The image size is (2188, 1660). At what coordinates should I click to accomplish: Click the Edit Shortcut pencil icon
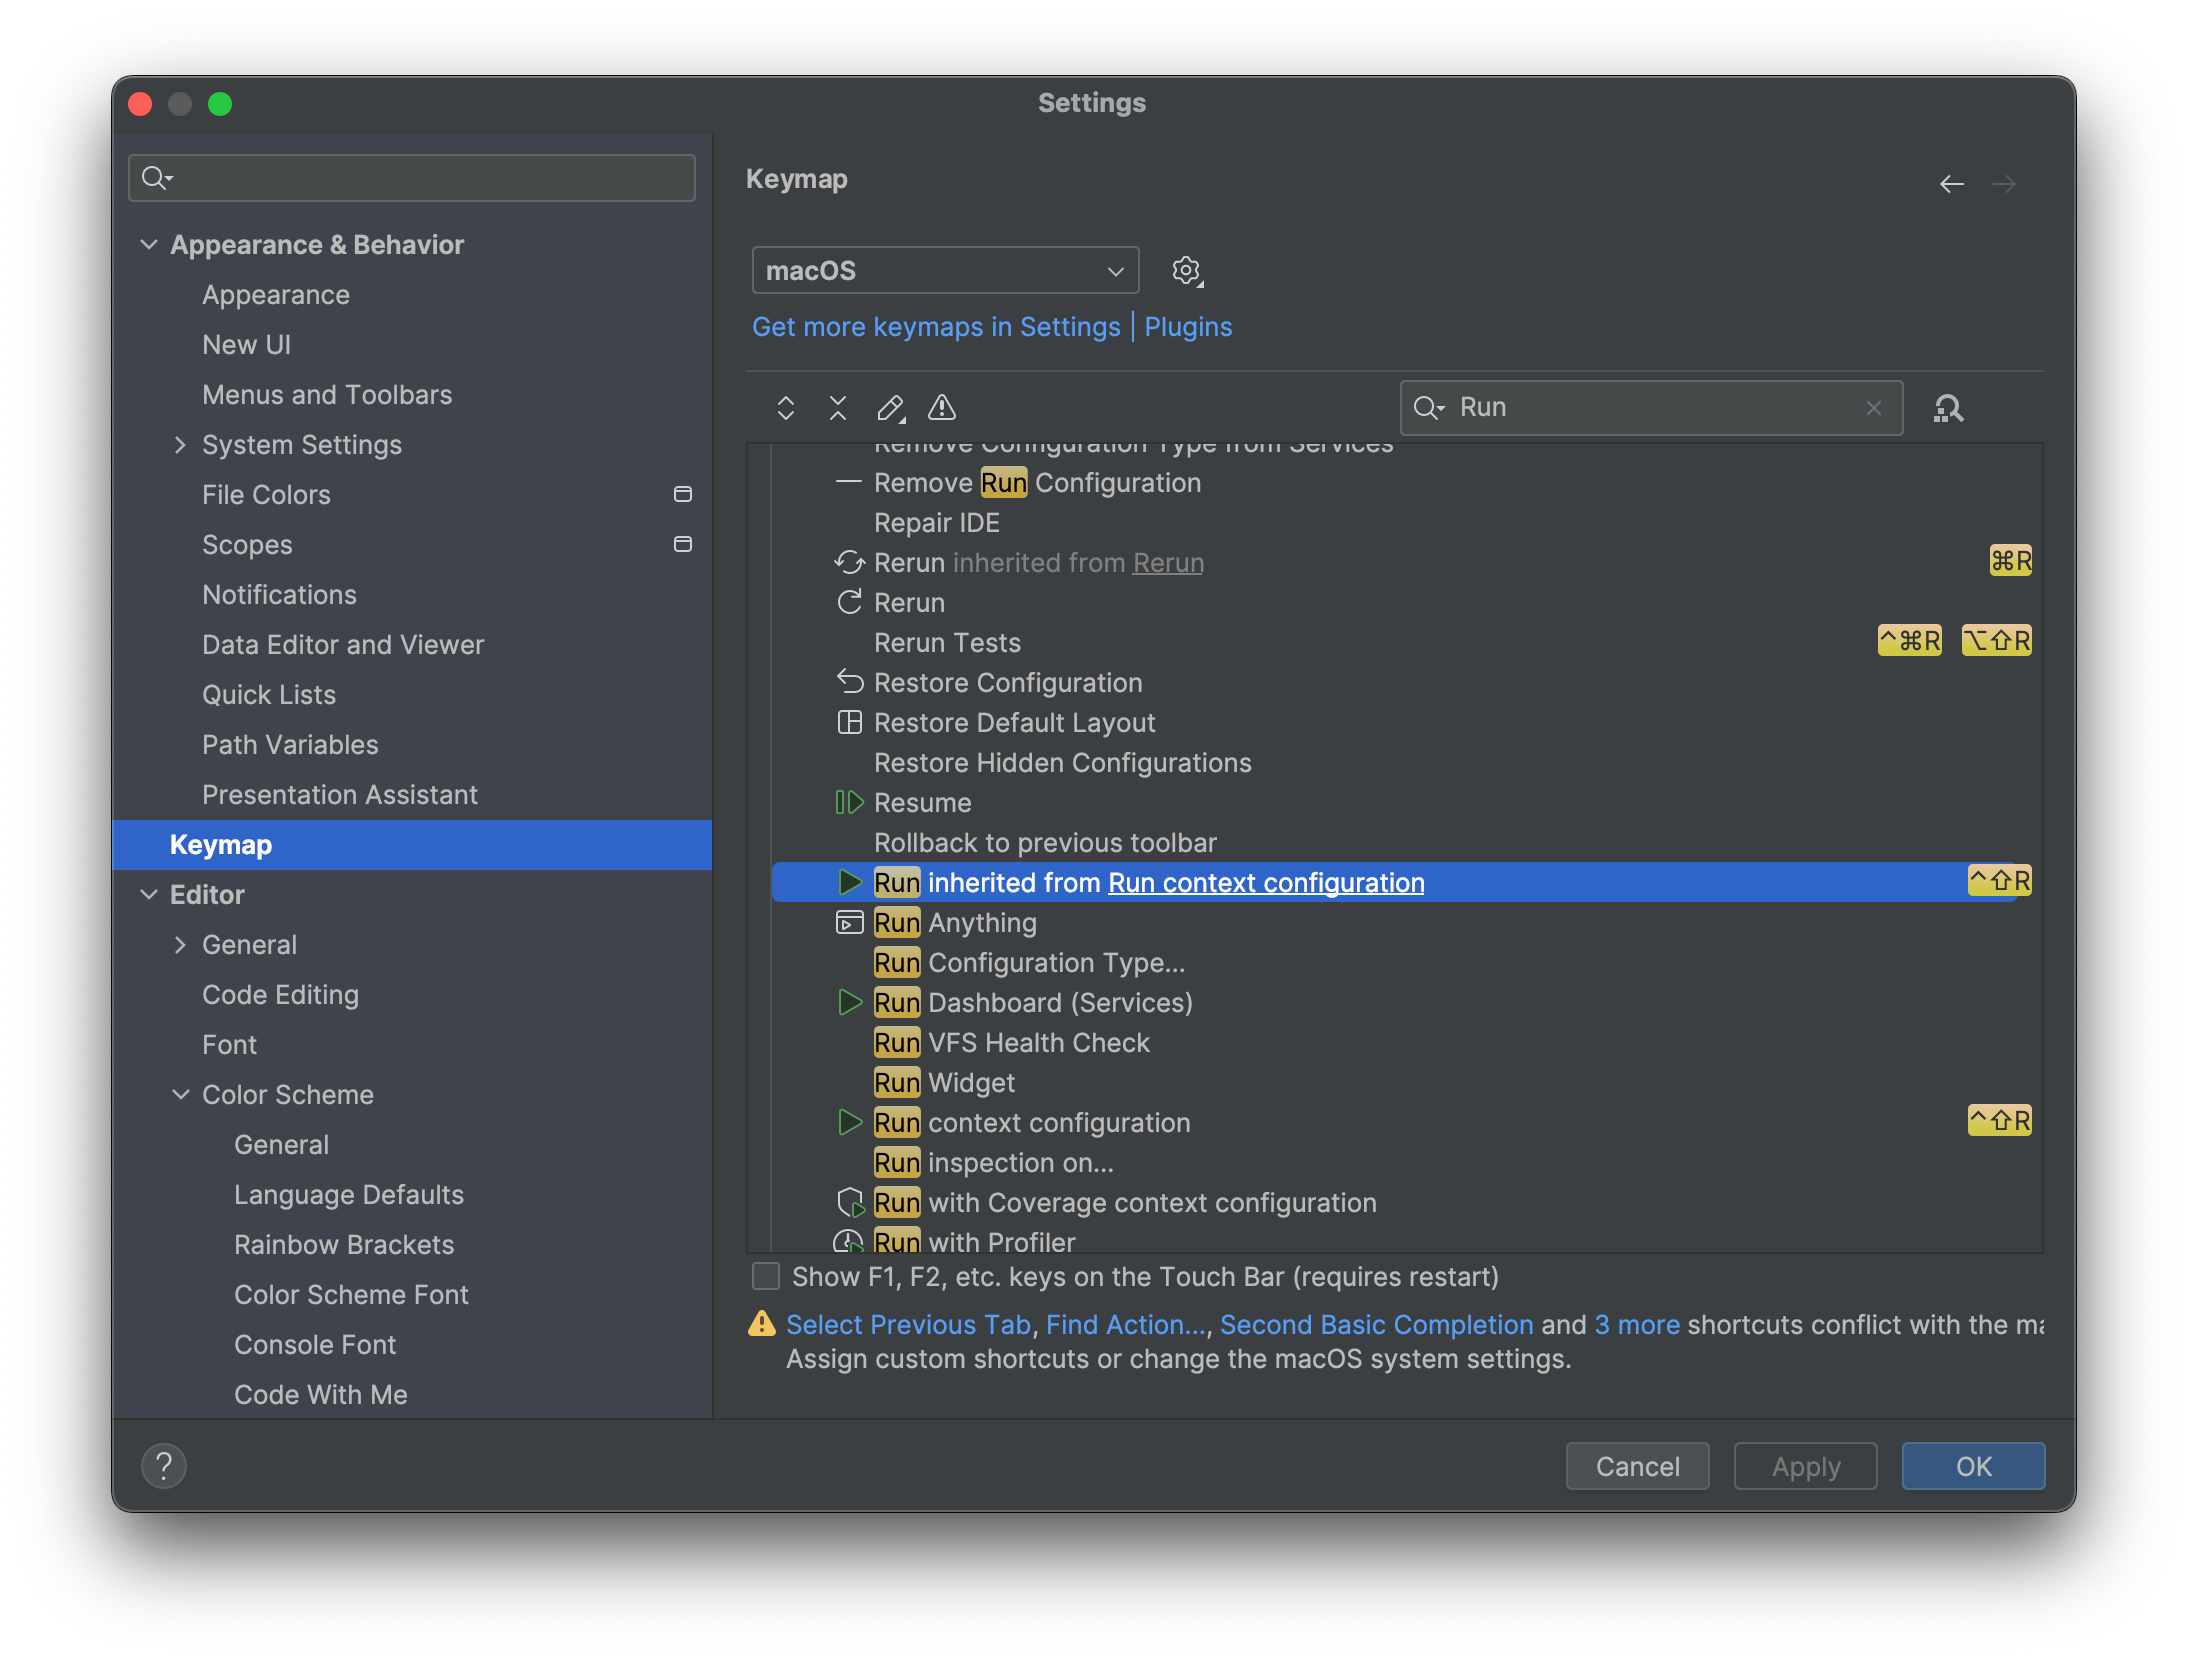(890, 408)
